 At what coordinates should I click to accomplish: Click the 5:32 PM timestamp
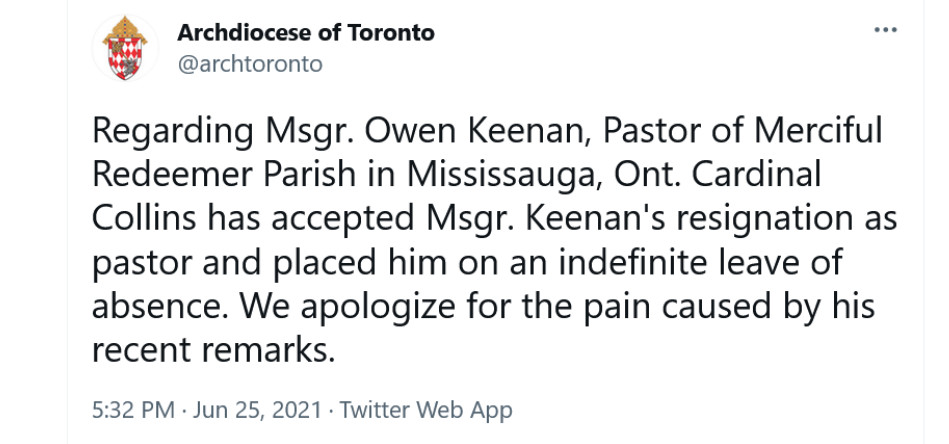pyautogui.click(x=134, y=411)
